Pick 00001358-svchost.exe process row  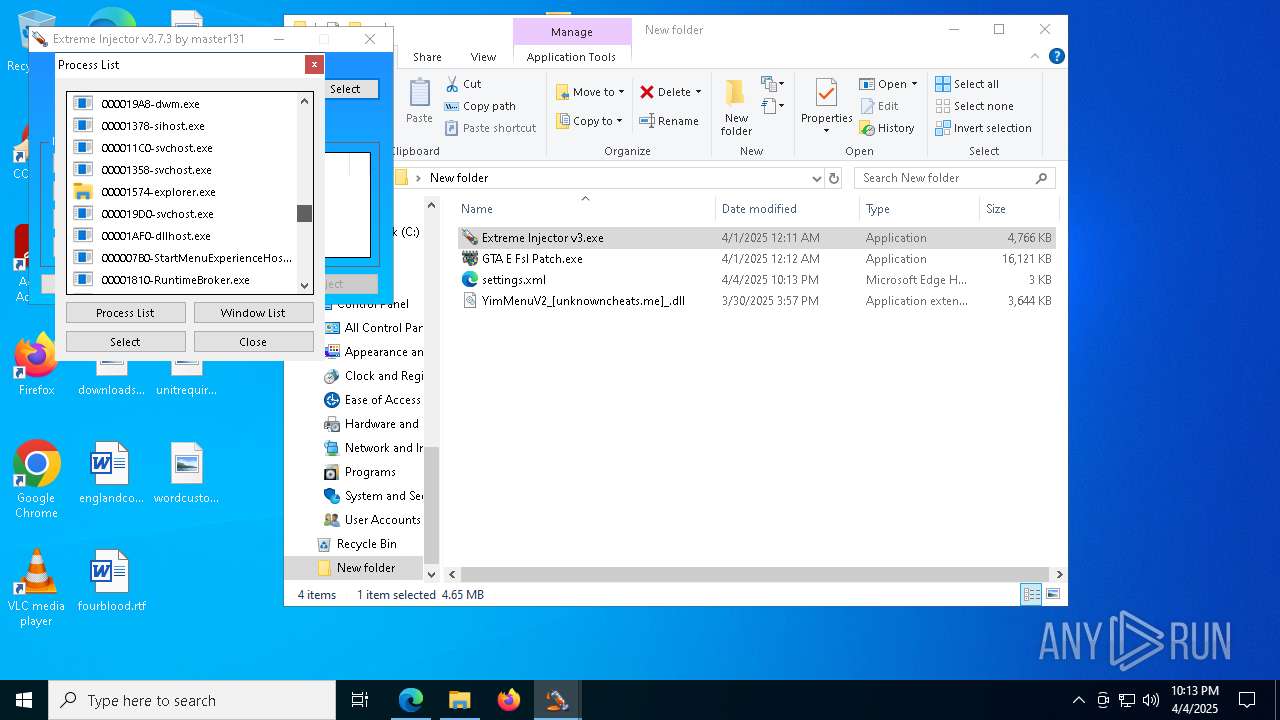156,170
